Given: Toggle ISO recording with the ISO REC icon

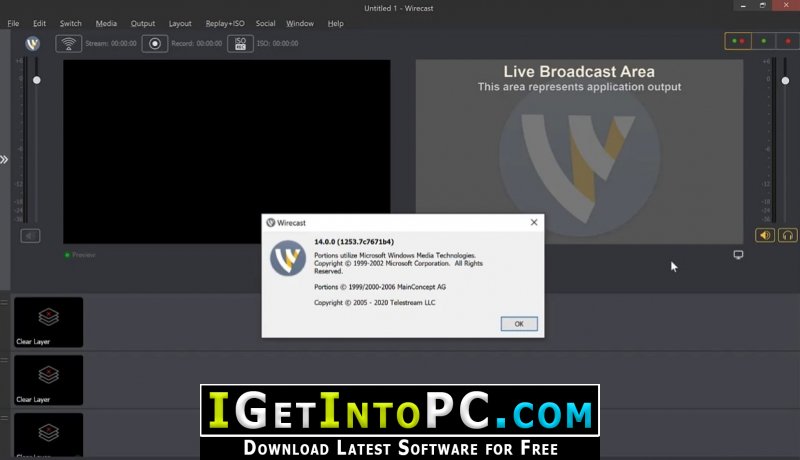Looking at the screenshot, I should point(240,43).
